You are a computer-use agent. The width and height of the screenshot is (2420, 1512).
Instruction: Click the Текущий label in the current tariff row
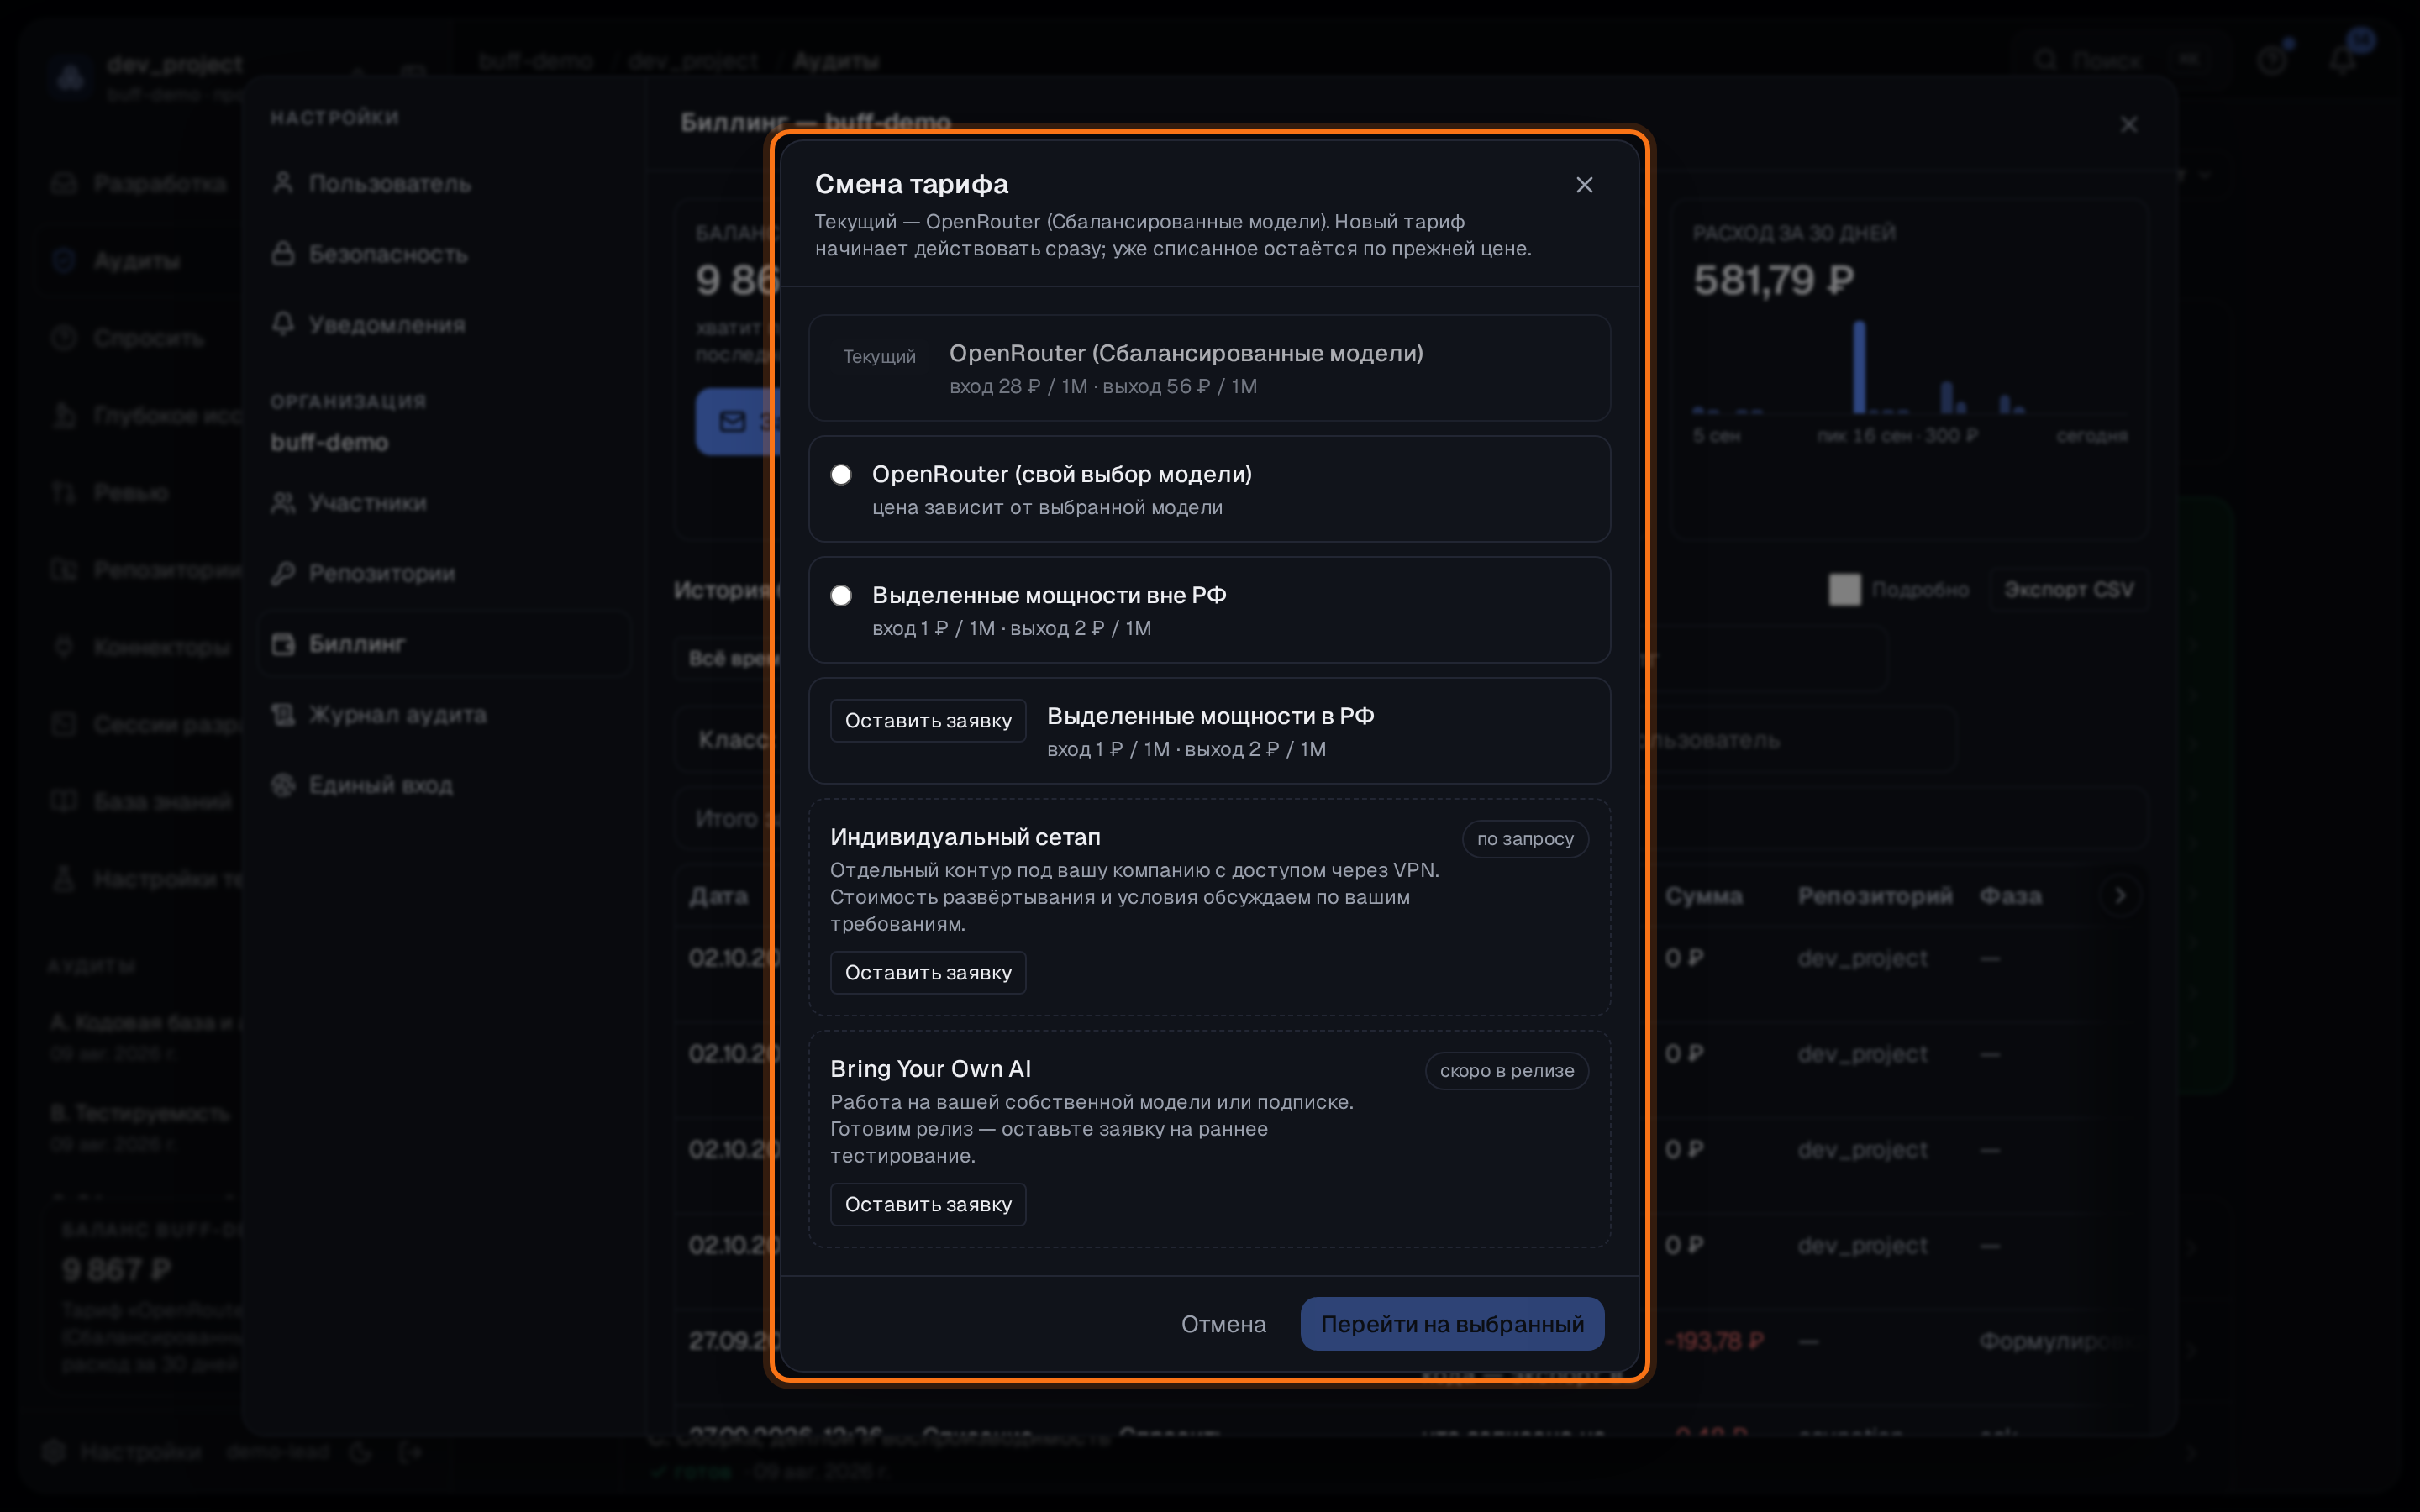pyautogui.click(x=879, y=357)
